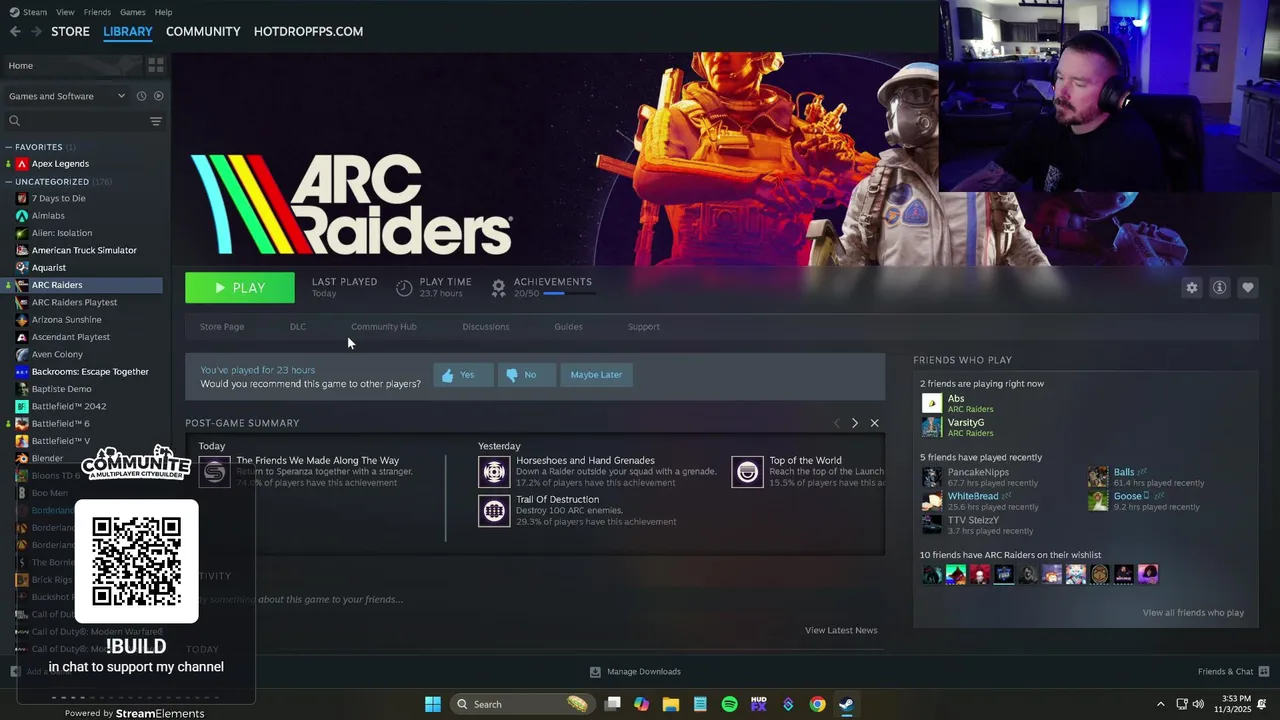
Task: Add ARC Raiders to favorites heart
Action: pos(1247,287)
